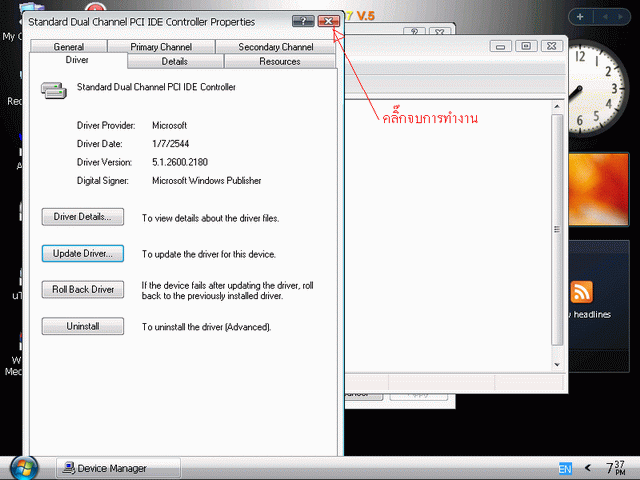Click the sidebar previous arrow
The image size is (640, 480).
(605, 17)
